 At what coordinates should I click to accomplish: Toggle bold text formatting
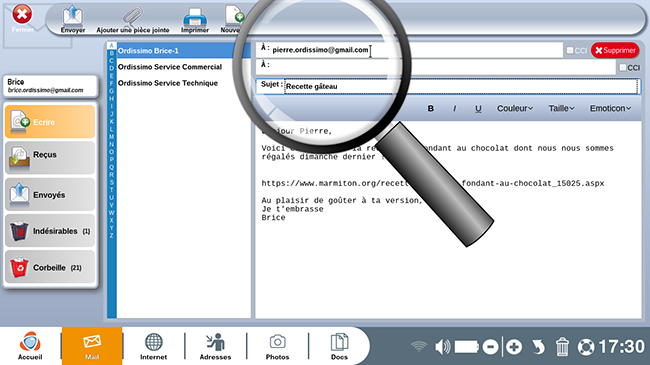coord(431,109)
